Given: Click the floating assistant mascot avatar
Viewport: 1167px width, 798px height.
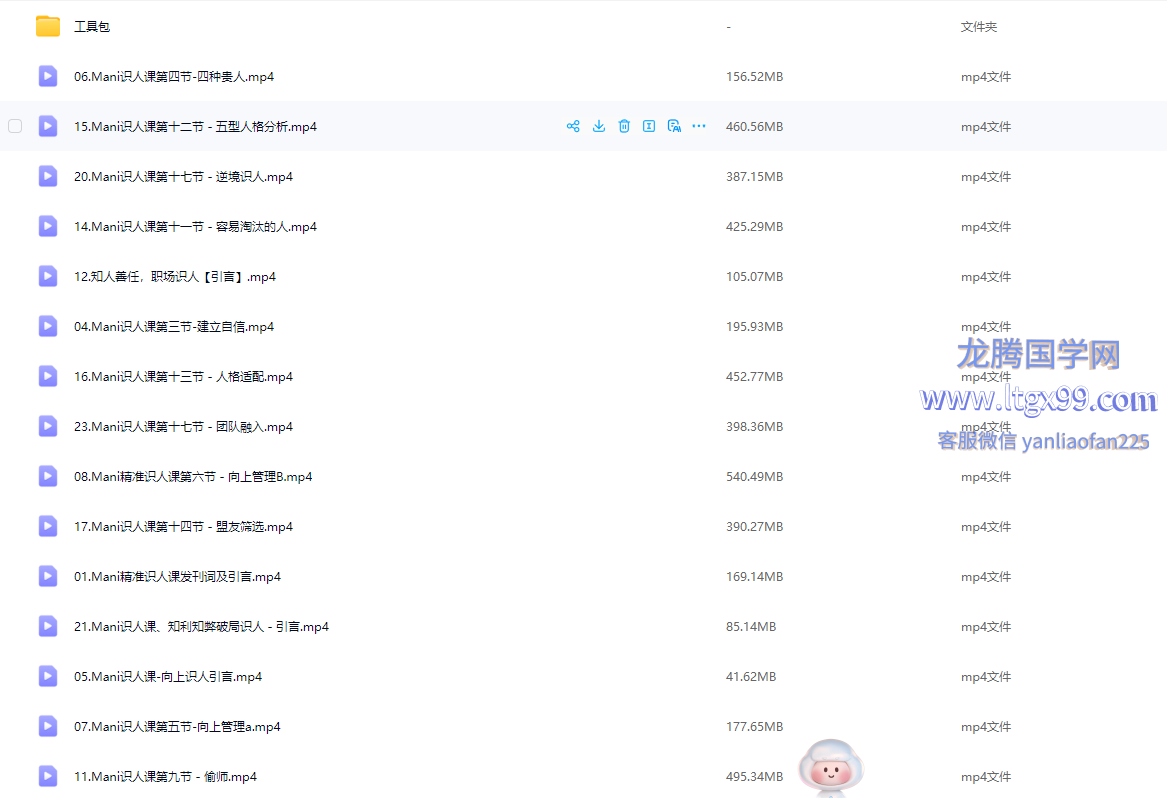Looking at the screenshot, I should coord(830,768).
